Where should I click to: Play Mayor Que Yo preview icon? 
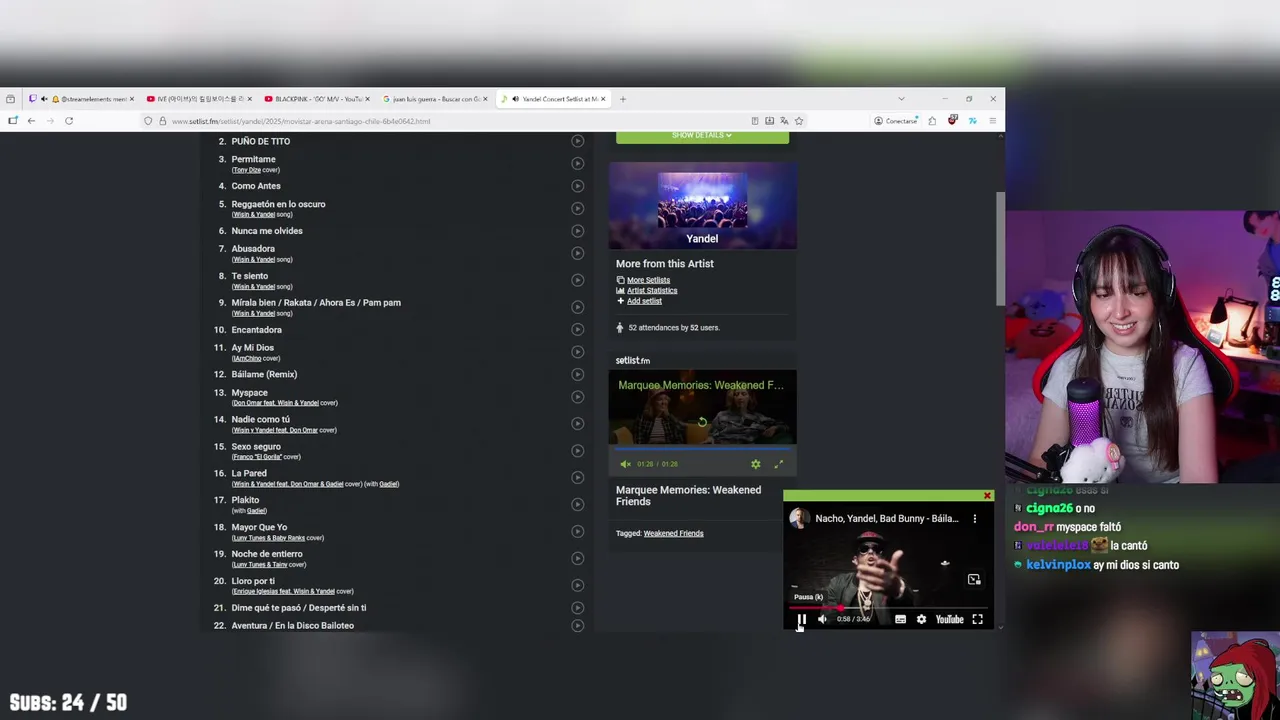click(577, 532)
